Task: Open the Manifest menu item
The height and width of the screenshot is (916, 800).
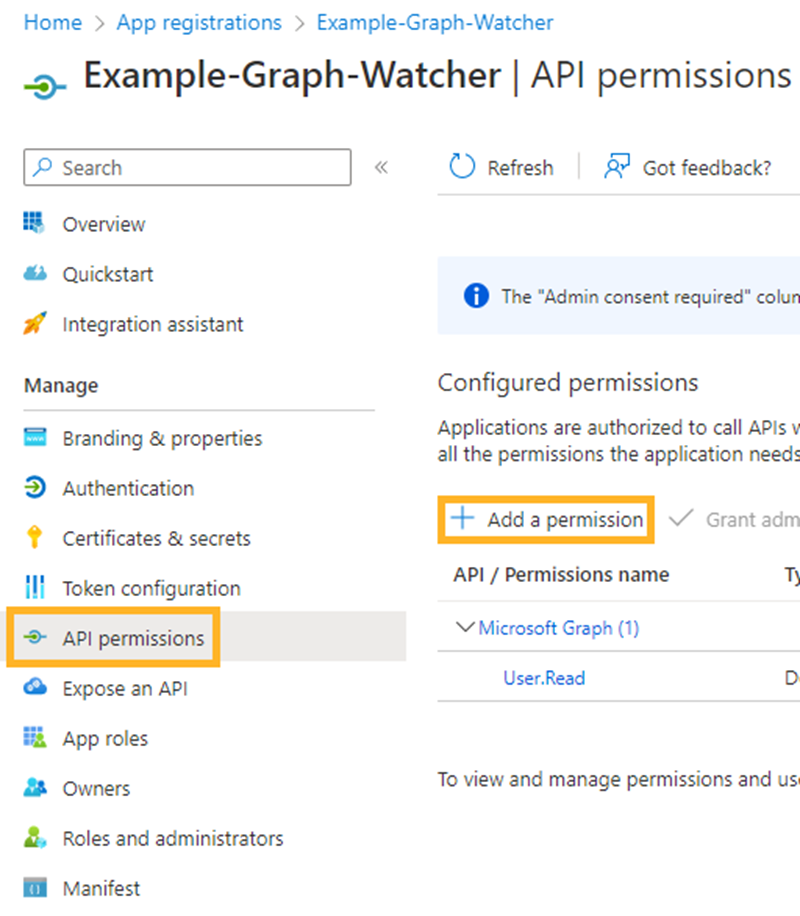Action: [101, 888]
